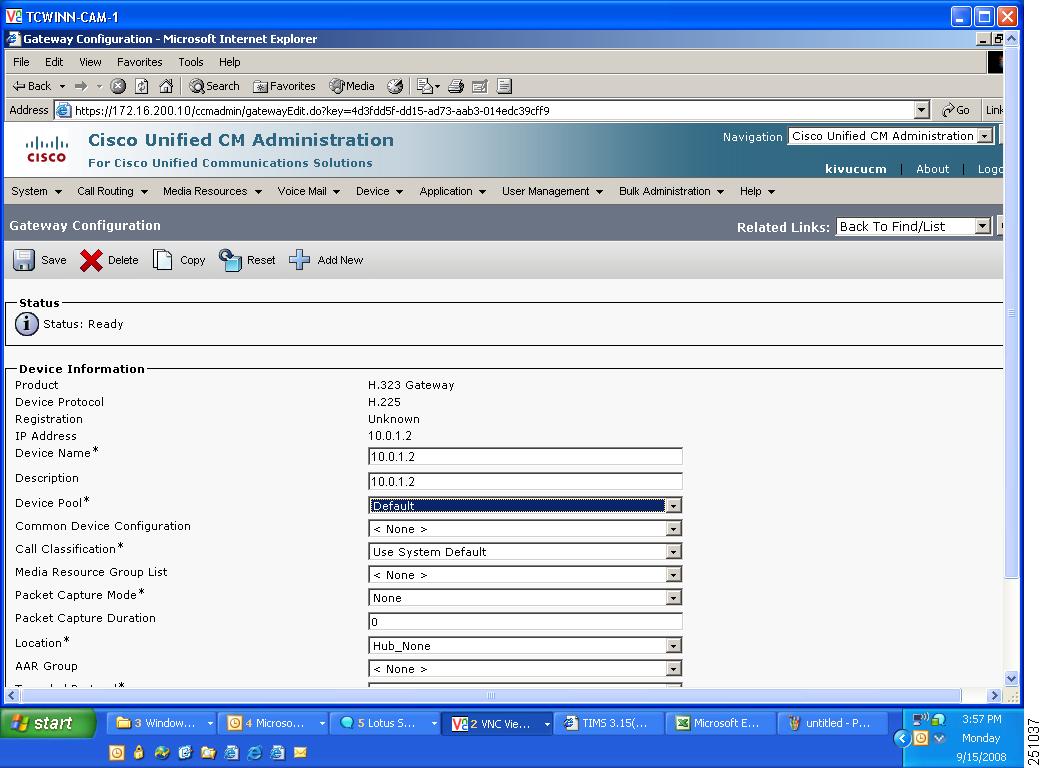Click the browser address URL field

485,110
